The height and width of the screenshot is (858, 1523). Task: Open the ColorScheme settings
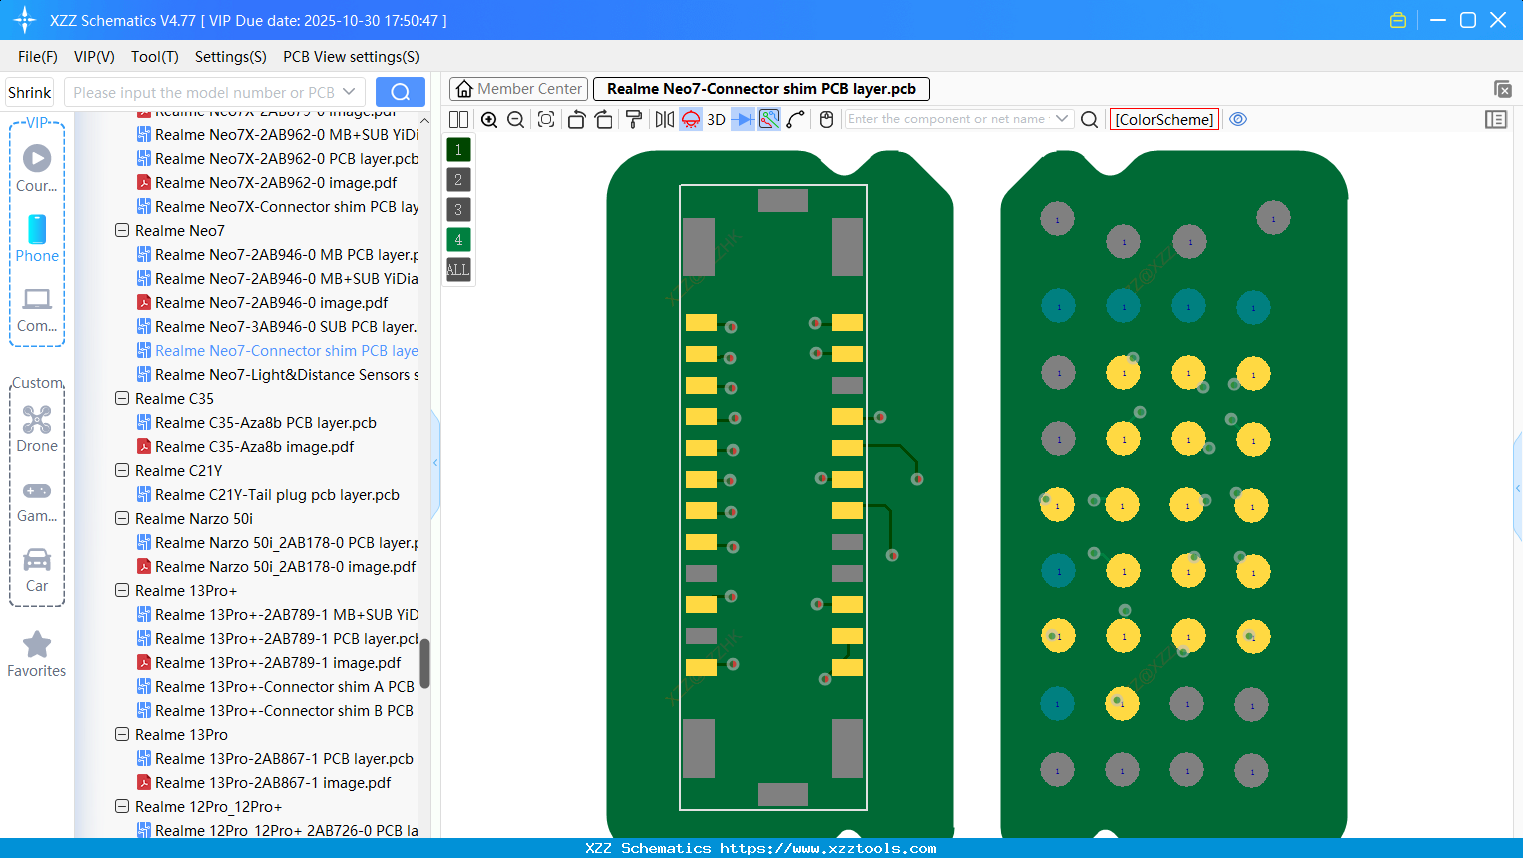1164,119
